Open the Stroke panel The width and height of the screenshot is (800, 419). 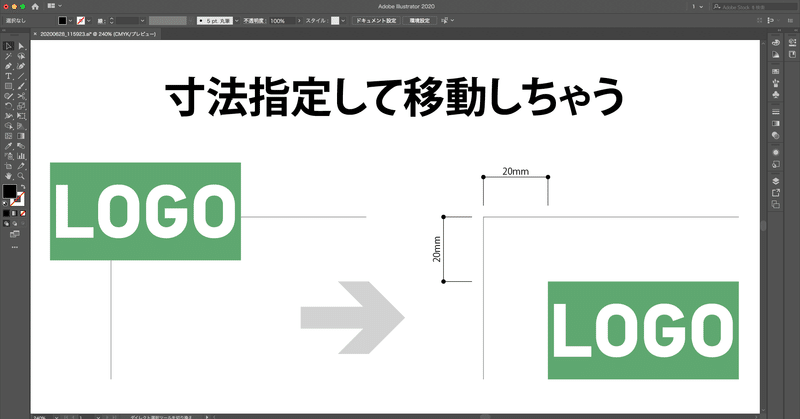pos(776,111)
